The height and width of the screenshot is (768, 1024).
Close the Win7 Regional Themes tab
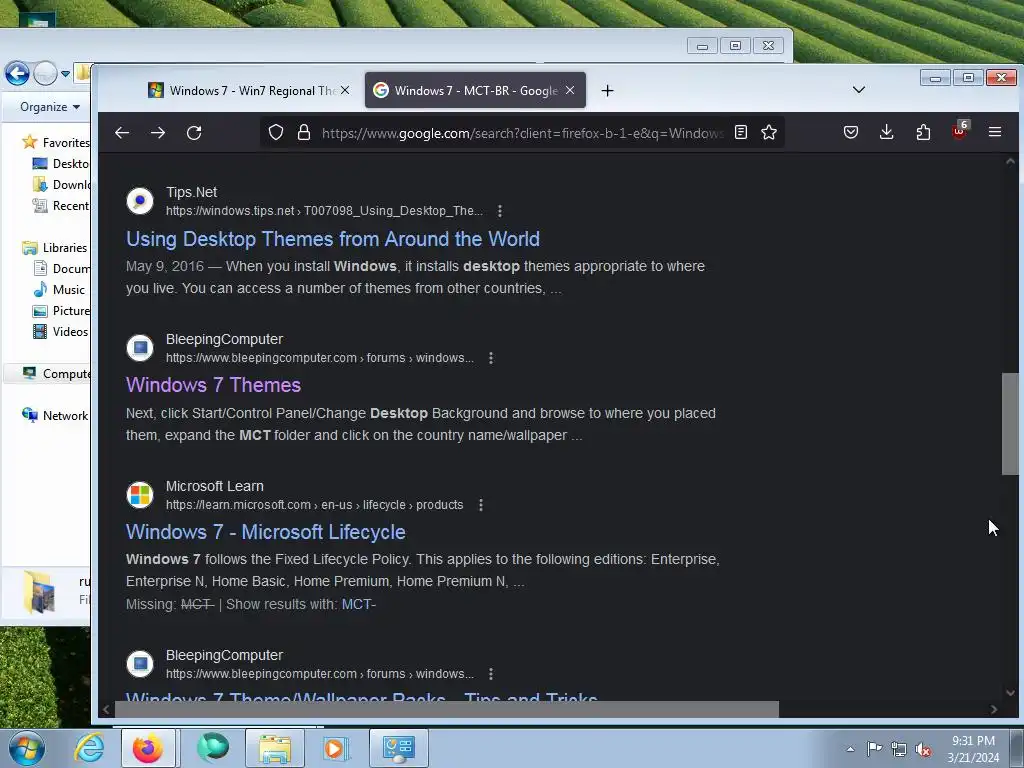pos(345,90)
